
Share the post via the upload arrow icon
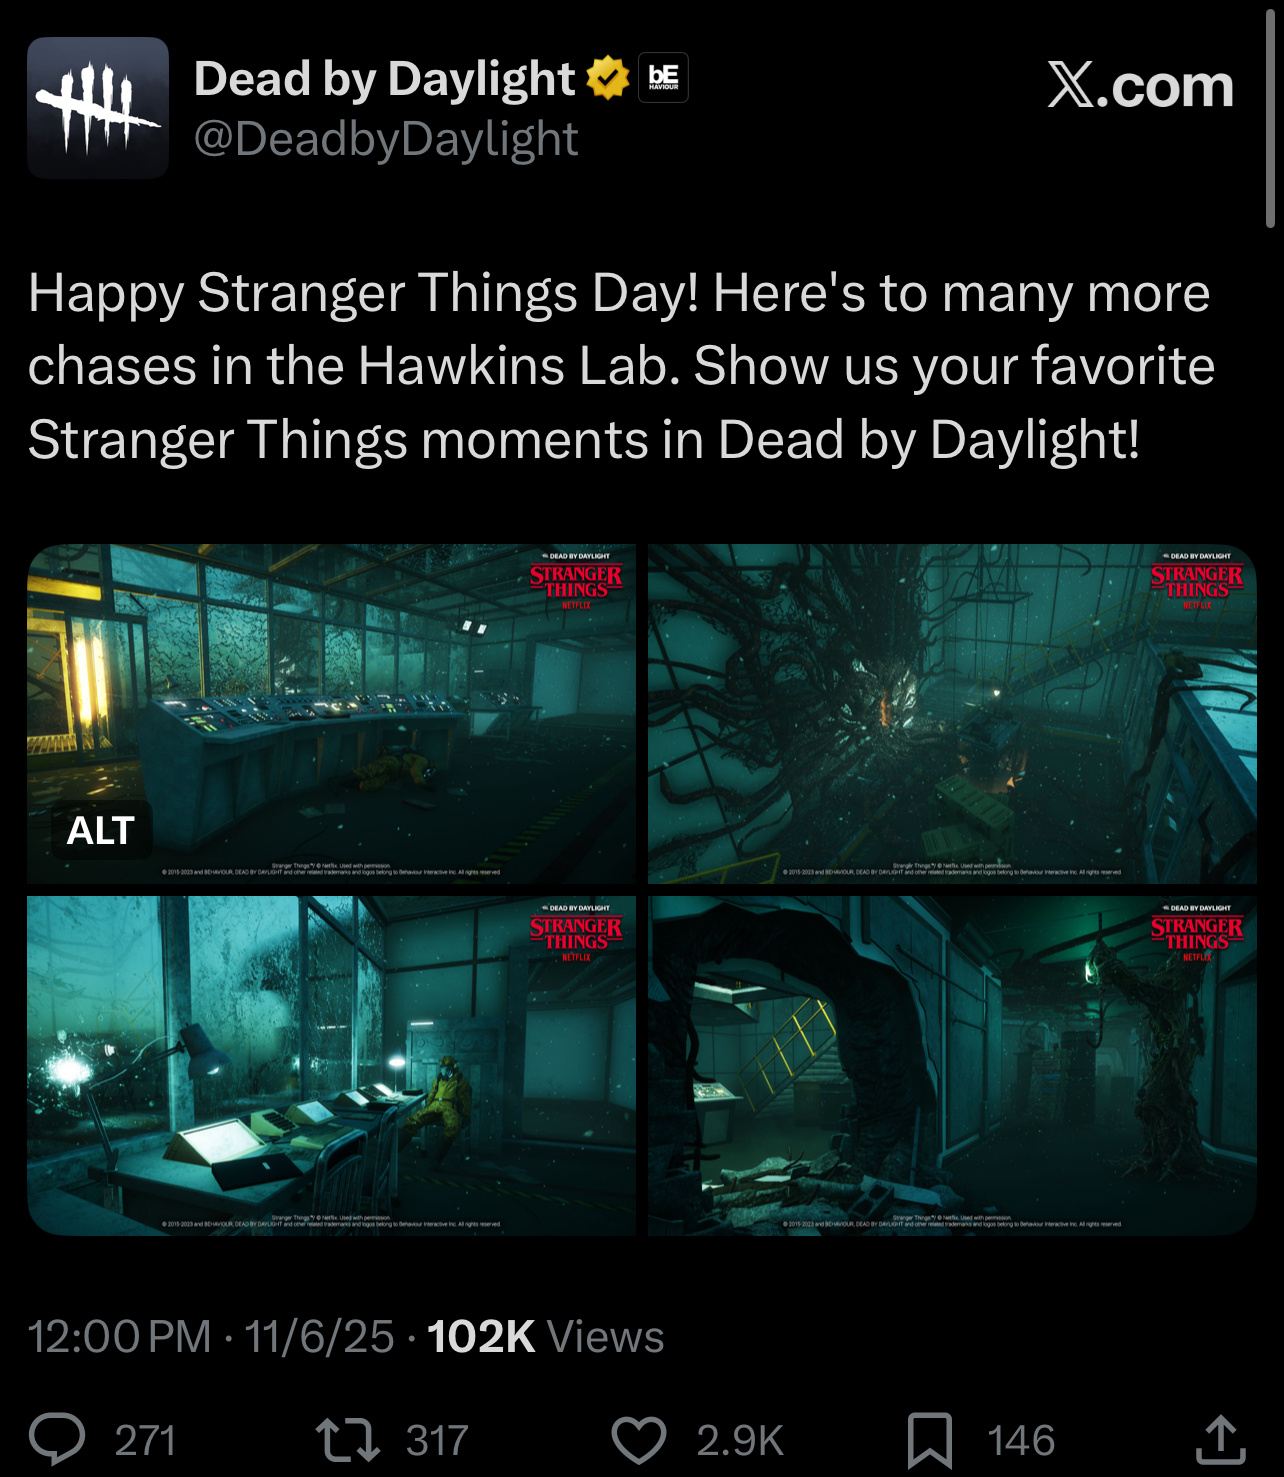pos(1221,1439)
